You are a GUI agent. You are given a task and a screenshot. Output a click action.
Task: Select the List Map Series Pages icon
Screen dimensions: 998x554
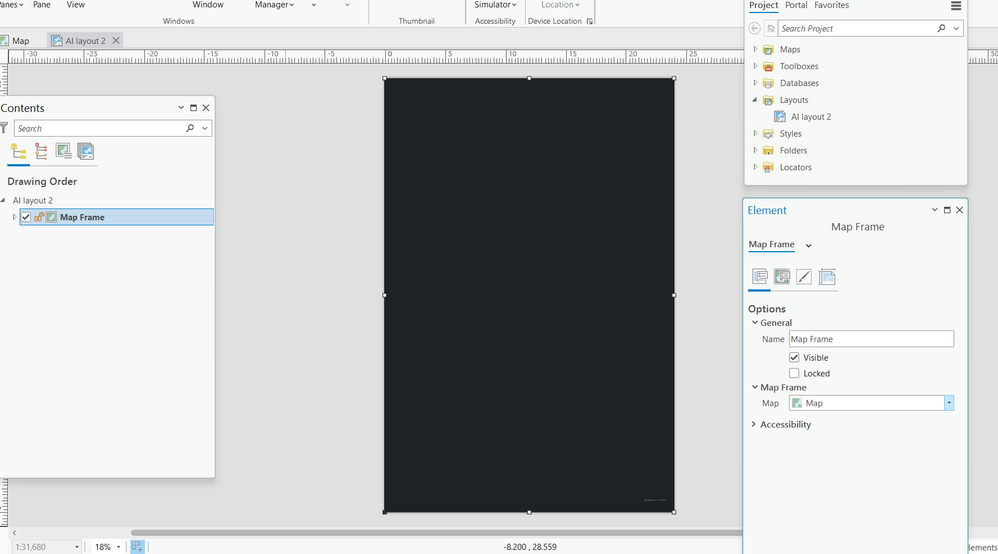(85, 152)
